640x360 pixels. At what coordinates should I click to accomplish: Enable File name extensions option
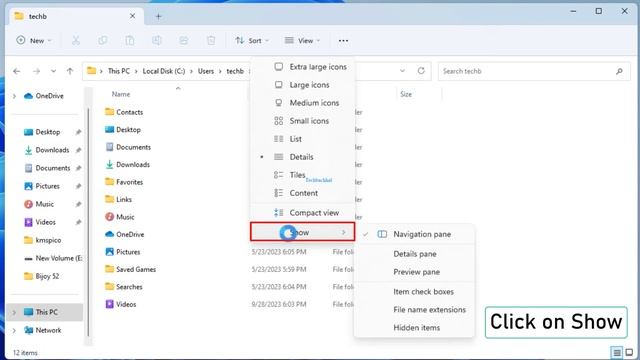point(414,309)
